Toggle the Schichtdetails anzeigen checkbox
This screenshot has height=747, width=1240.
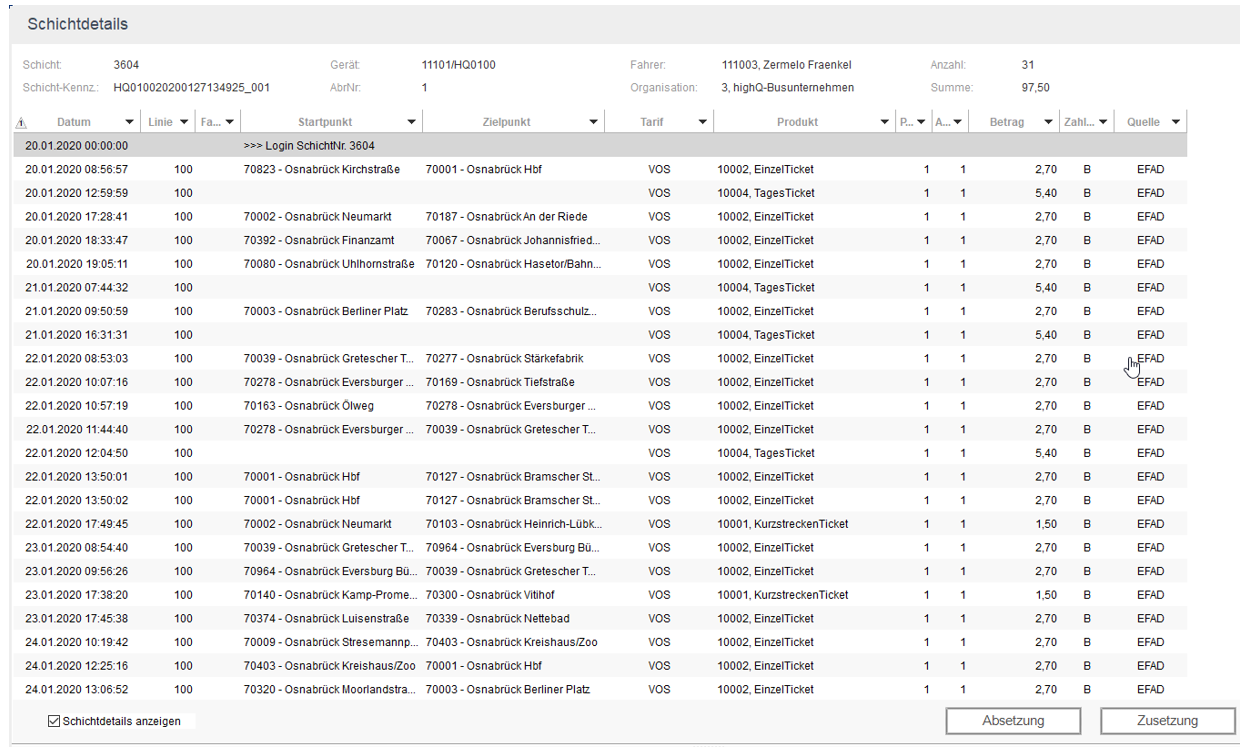point(54,720)
